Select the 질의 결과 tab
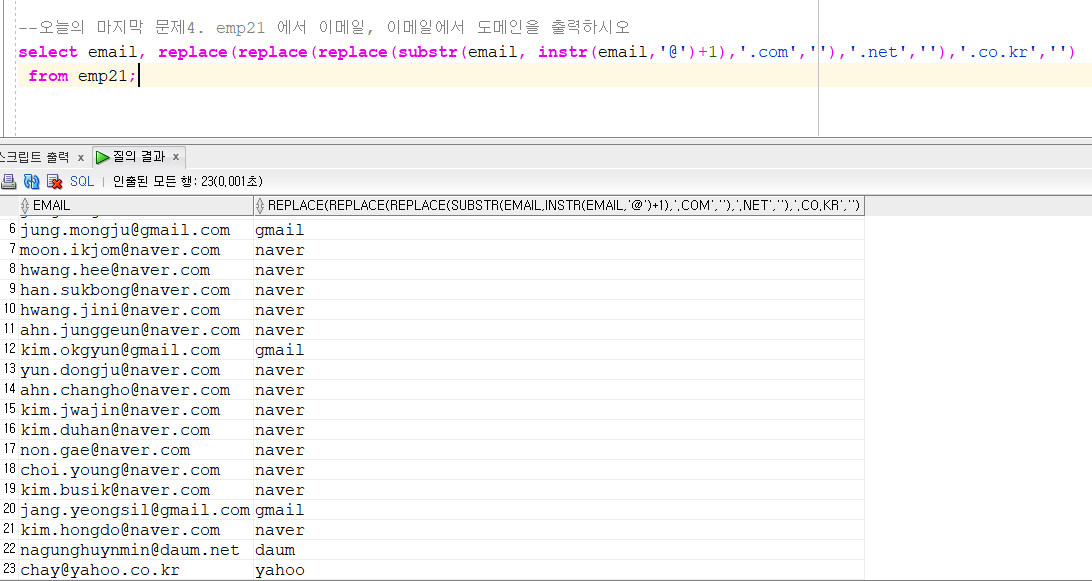 138,157
